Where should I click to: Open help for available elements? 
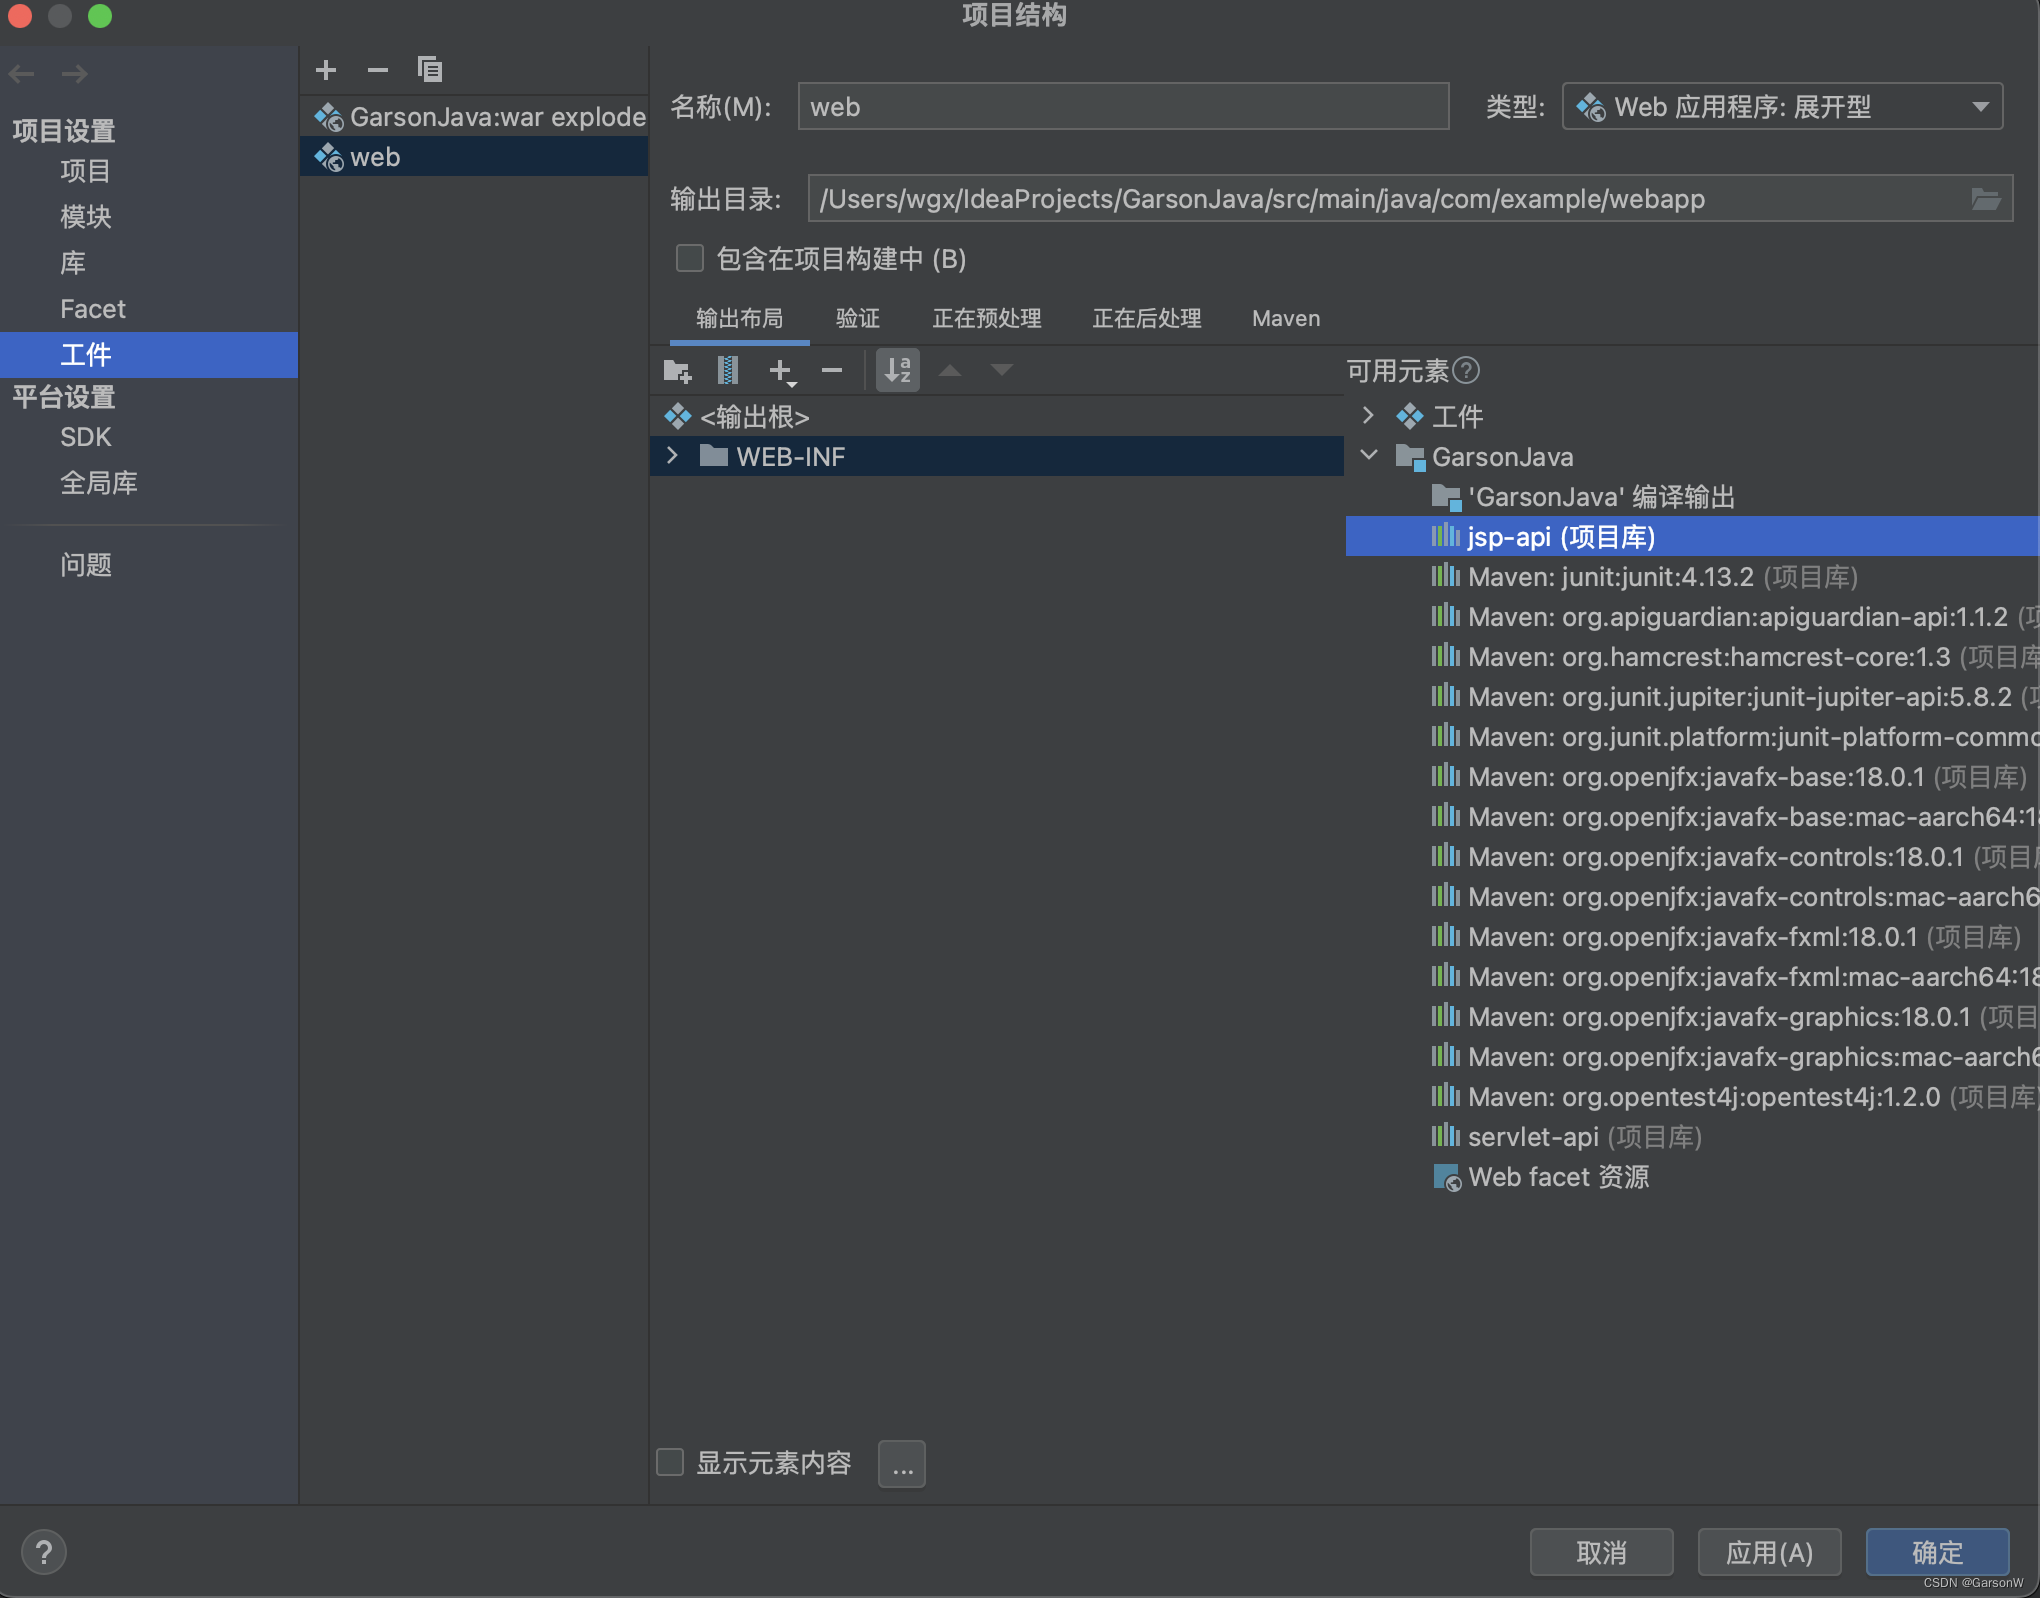[1466, 371]
